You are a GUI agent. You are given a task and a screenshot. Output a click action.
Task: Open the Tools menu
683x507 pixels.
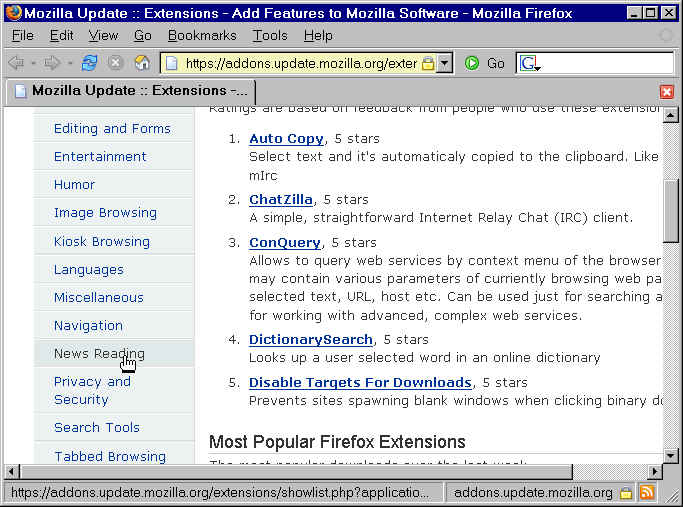coord(270,36)
